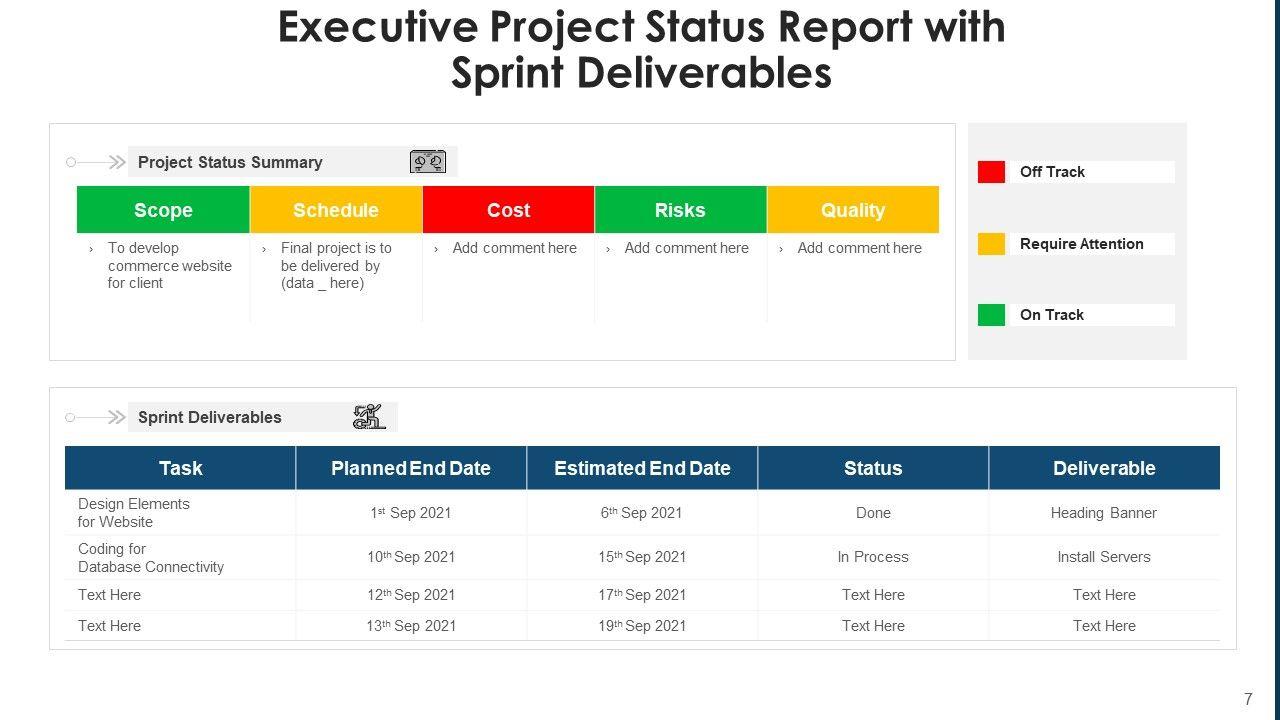
Task: Click the 'Sprint Deliverables' section heading
Action: [x=210, y=417]
